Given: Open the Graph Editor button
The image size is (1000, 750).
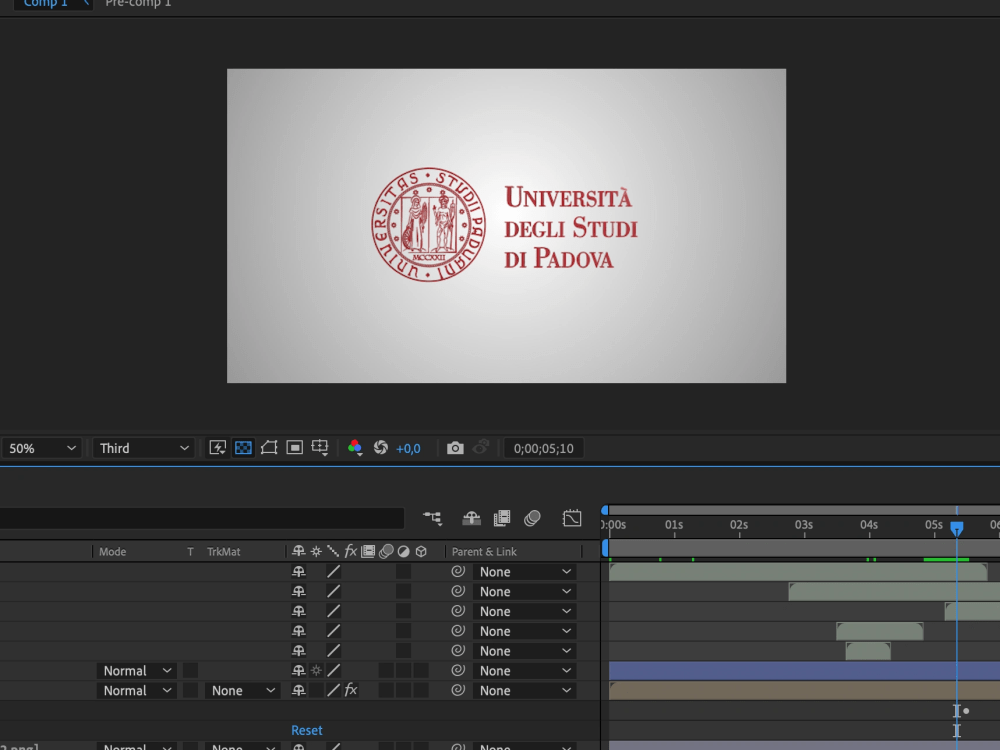Looking at the screenshot, I should tap(572, 518).
